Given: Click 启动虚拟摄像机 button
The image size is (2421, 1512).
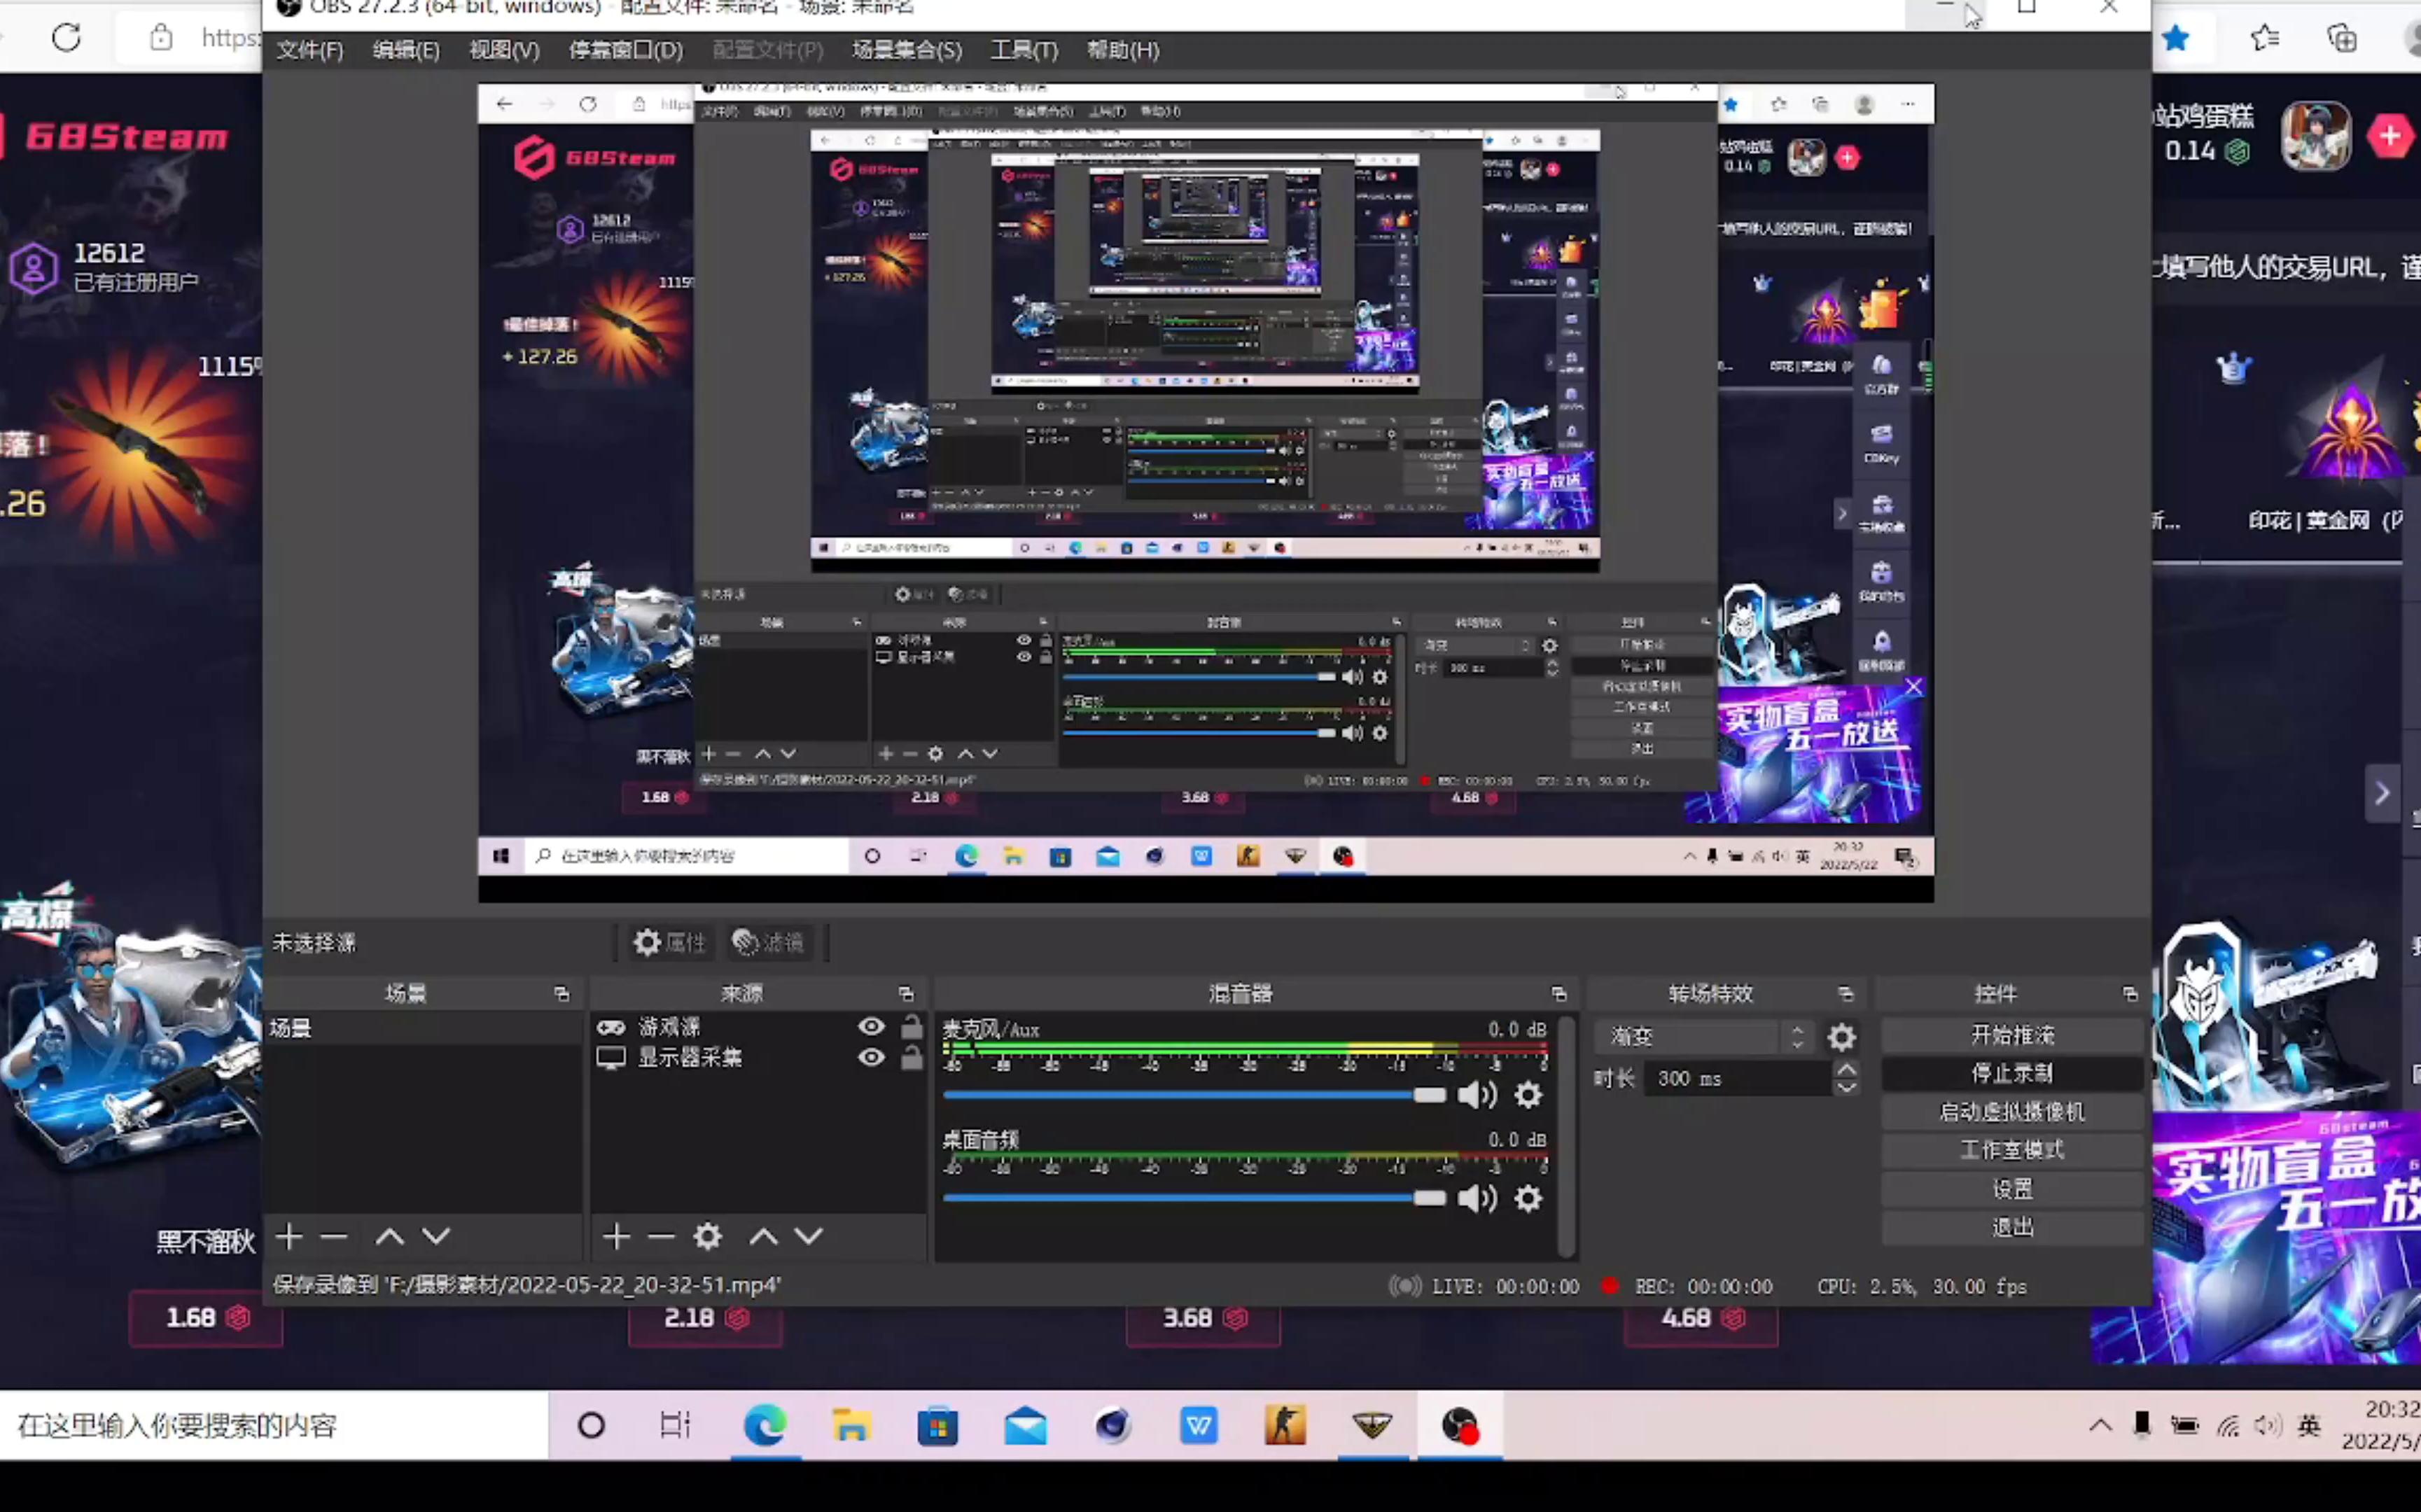Looking at the screenshot, I should coord(2012,1112).
